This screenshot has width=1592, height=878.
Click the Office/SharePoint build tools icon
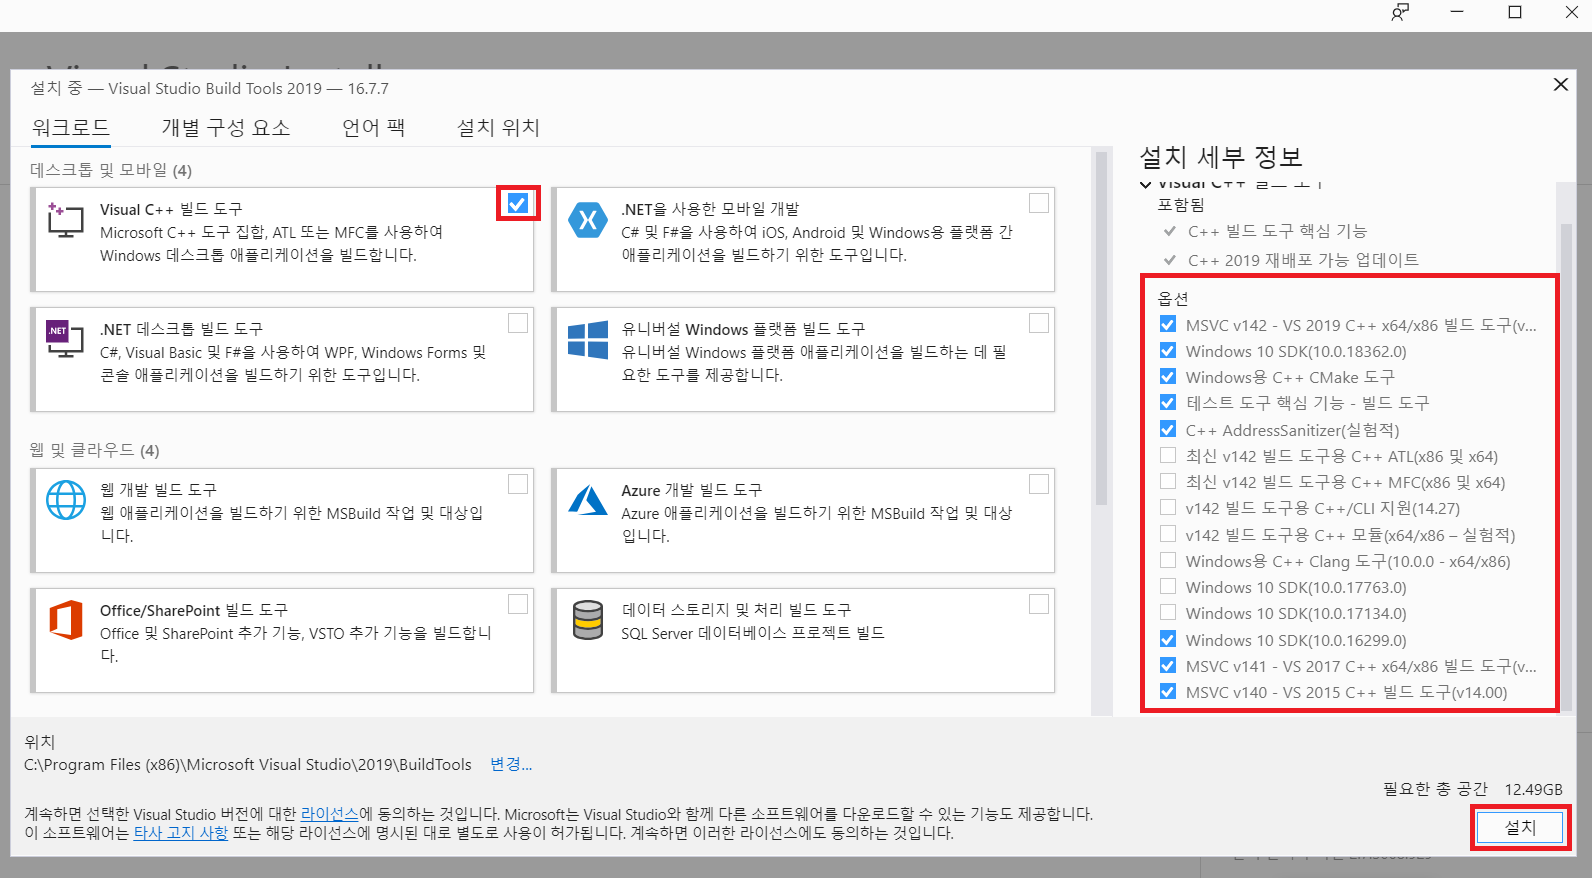pyautogui.click(x=66, y=620)
